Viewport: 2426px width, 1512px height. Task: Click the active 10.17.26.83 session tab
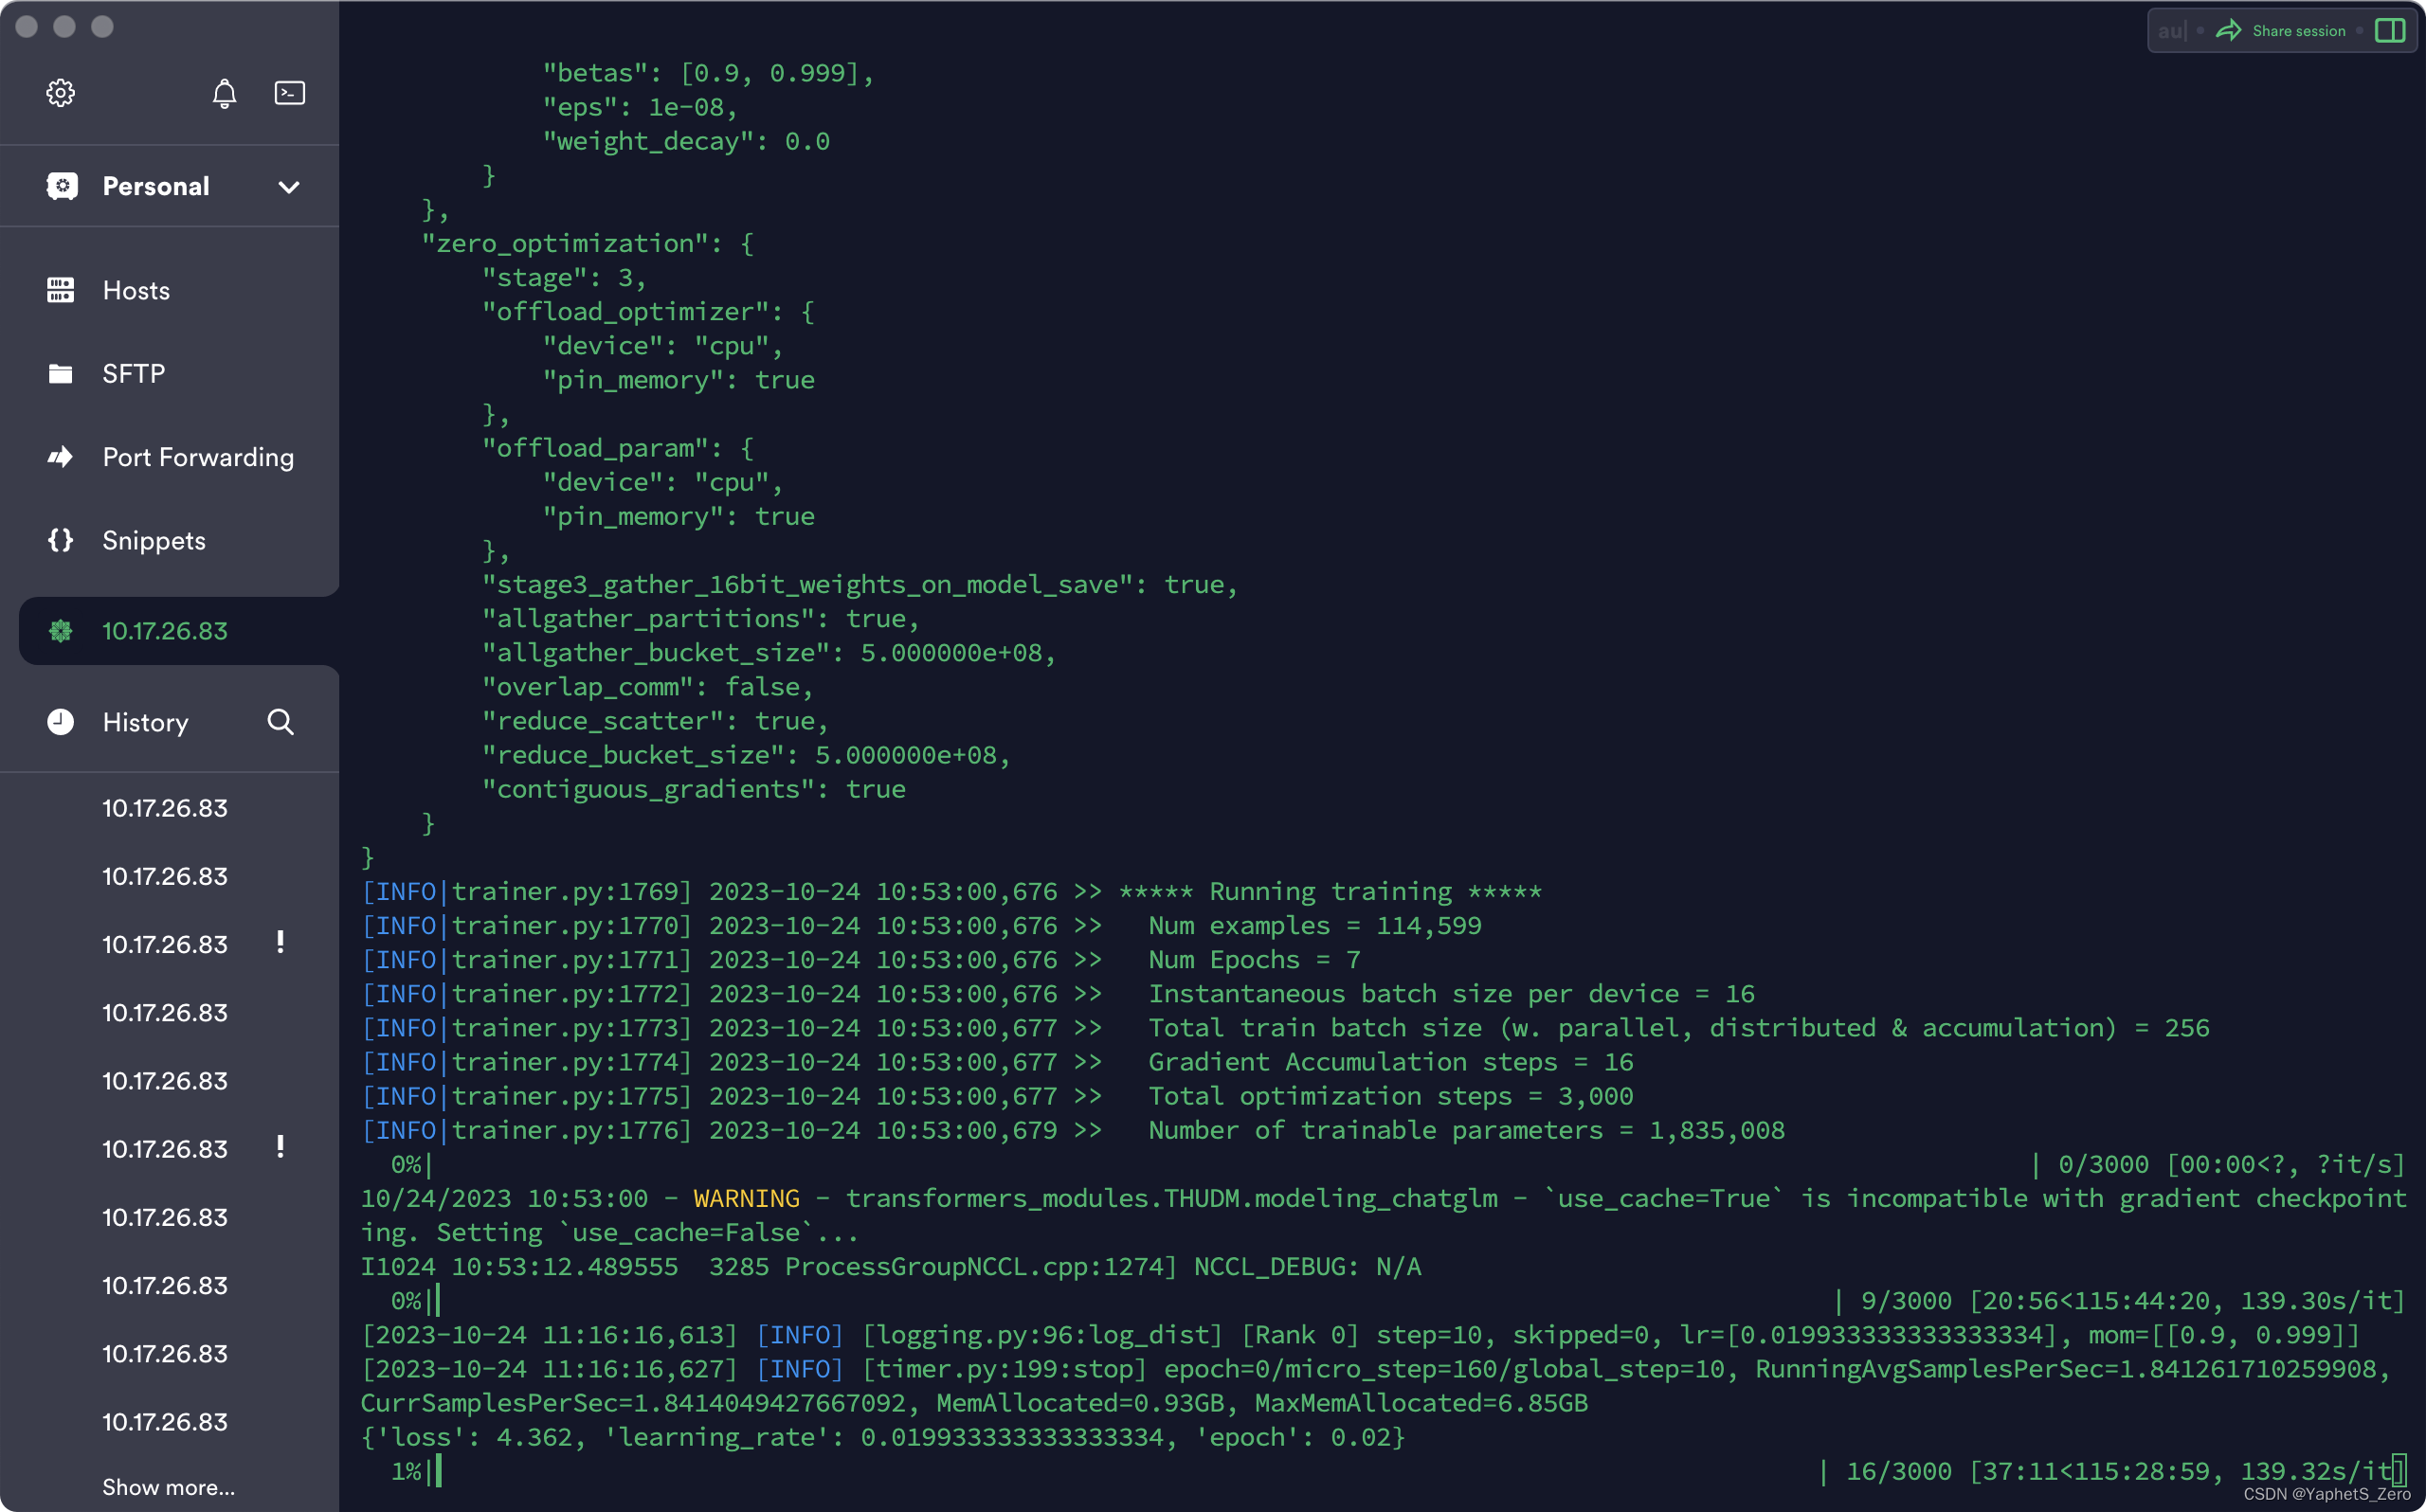point(166,629)
